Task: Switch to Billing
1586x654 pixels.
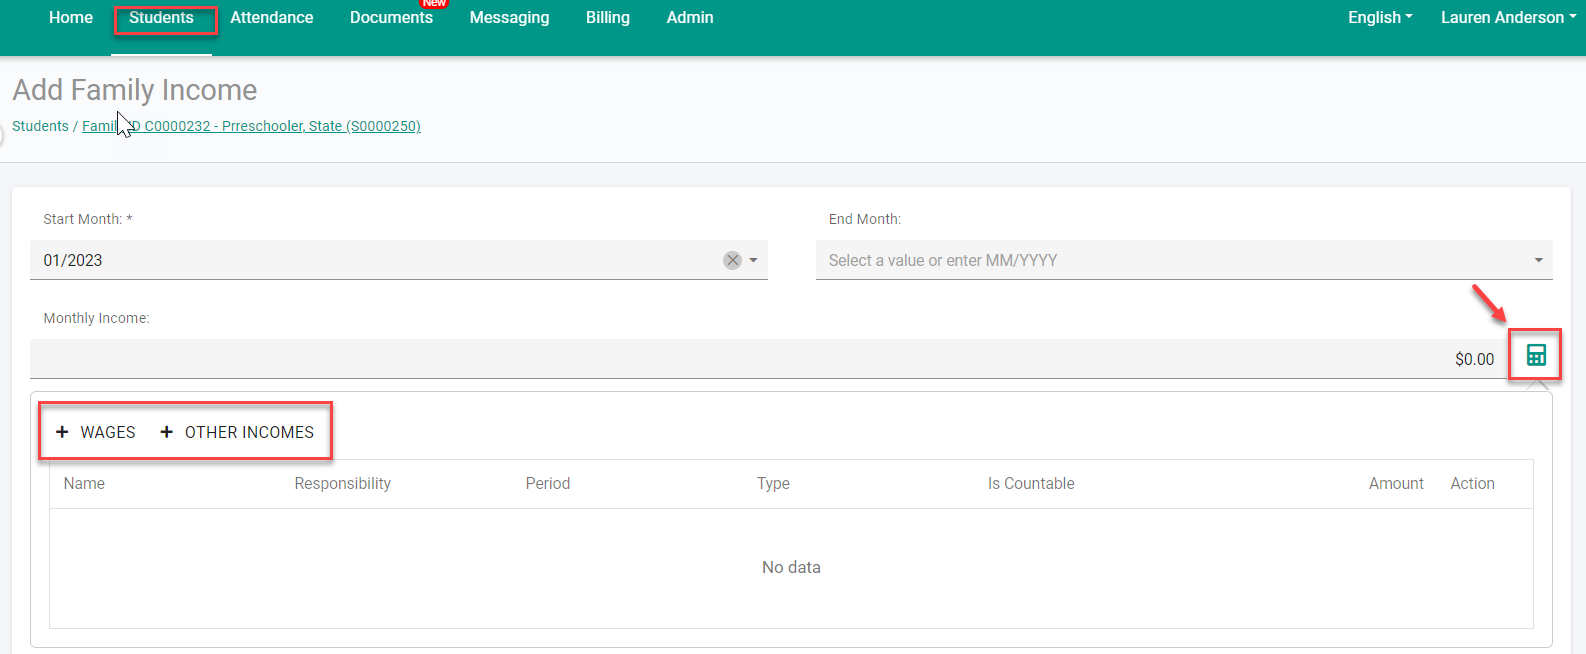Action: (608, 18)
